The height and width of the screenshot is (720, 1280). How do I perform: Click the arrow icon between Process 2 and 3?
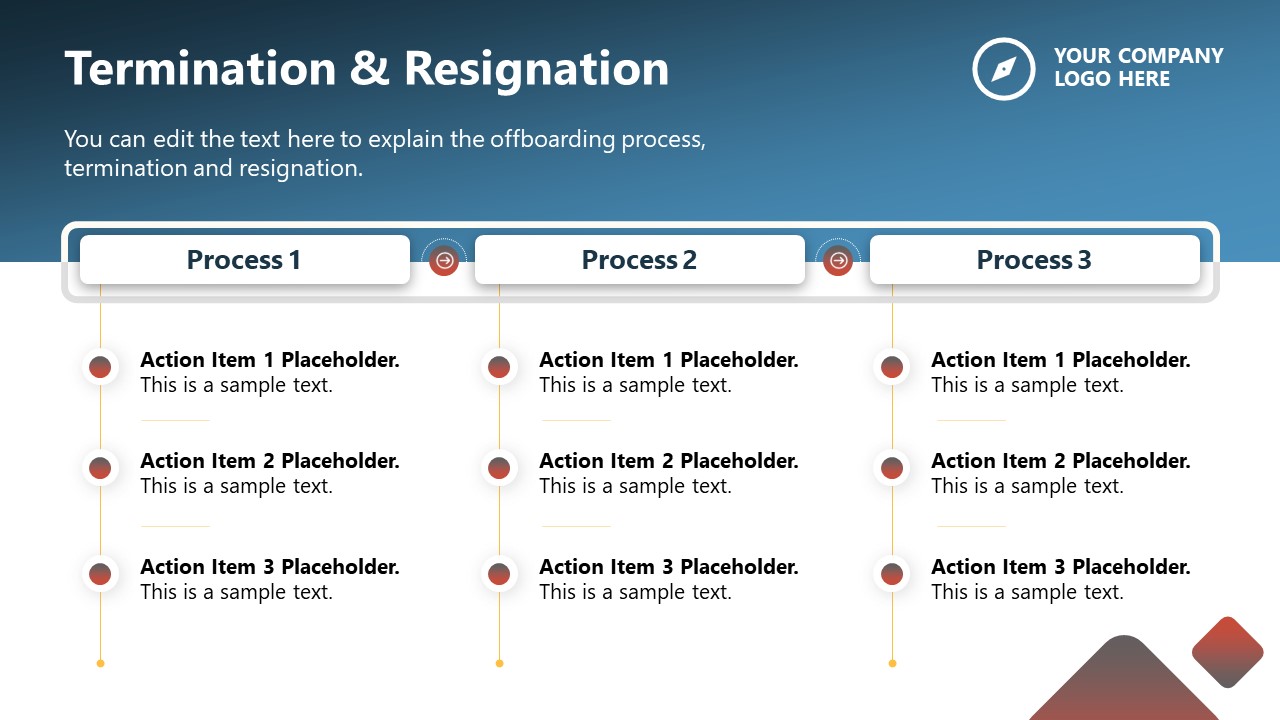[838, 261]
